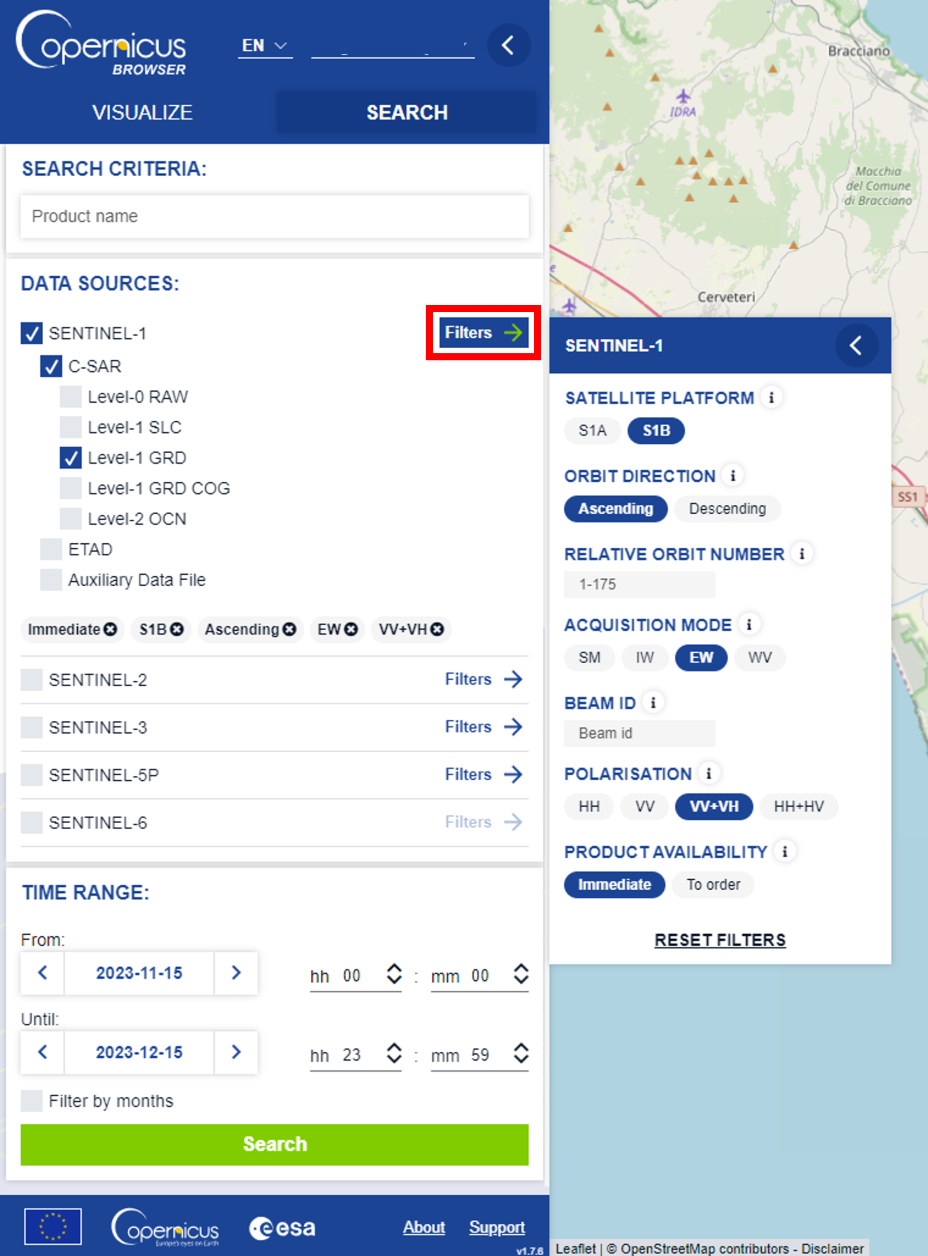Show info for Satellite Platform
Viewport: 928px width, 1256px height.
(x=771, y=398)
